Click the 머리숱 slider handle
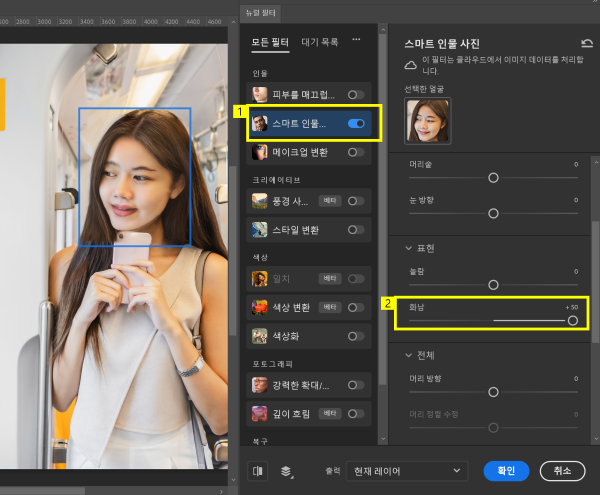The image size is (600, 495). tap(493, 178)
